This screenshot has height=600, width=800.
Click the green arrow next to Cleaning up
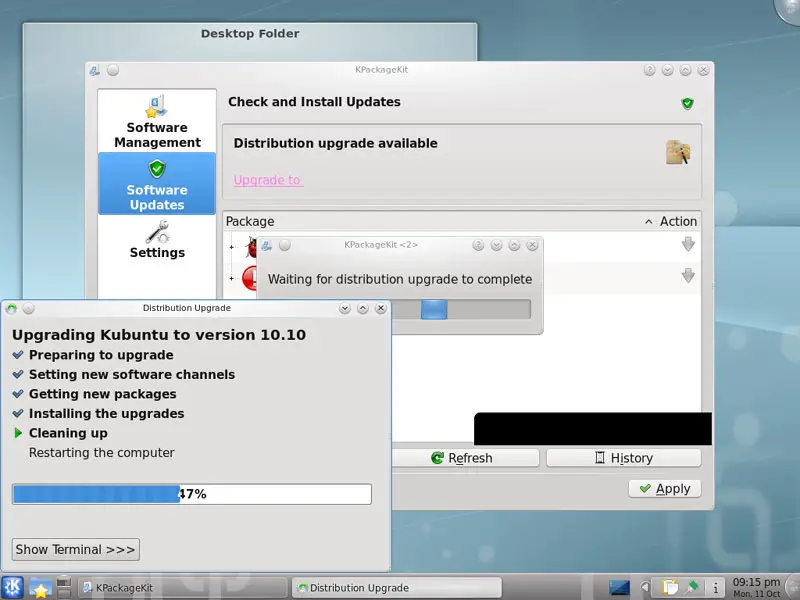click(18, 433)
